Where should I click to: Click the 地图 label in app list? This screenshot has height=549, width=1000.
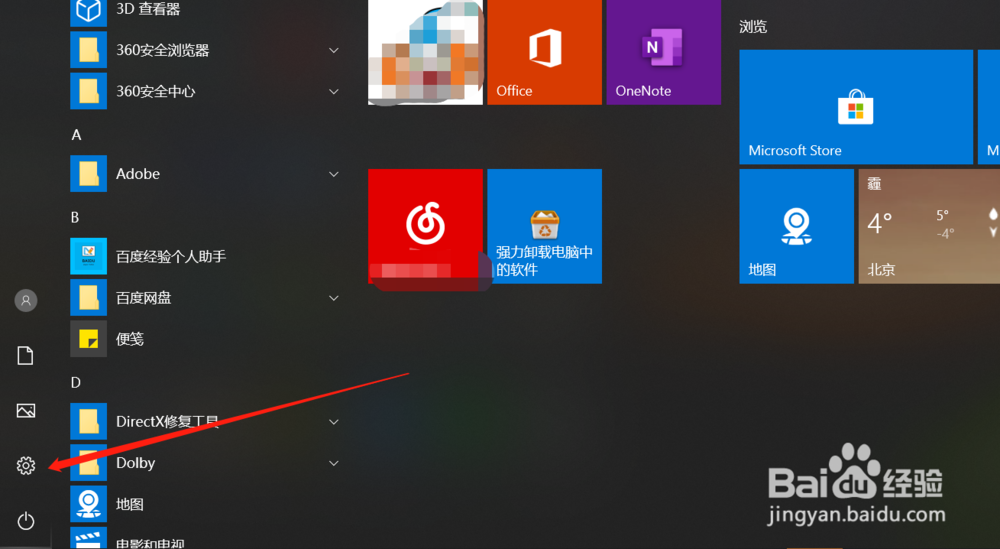(x=129, y=504)
